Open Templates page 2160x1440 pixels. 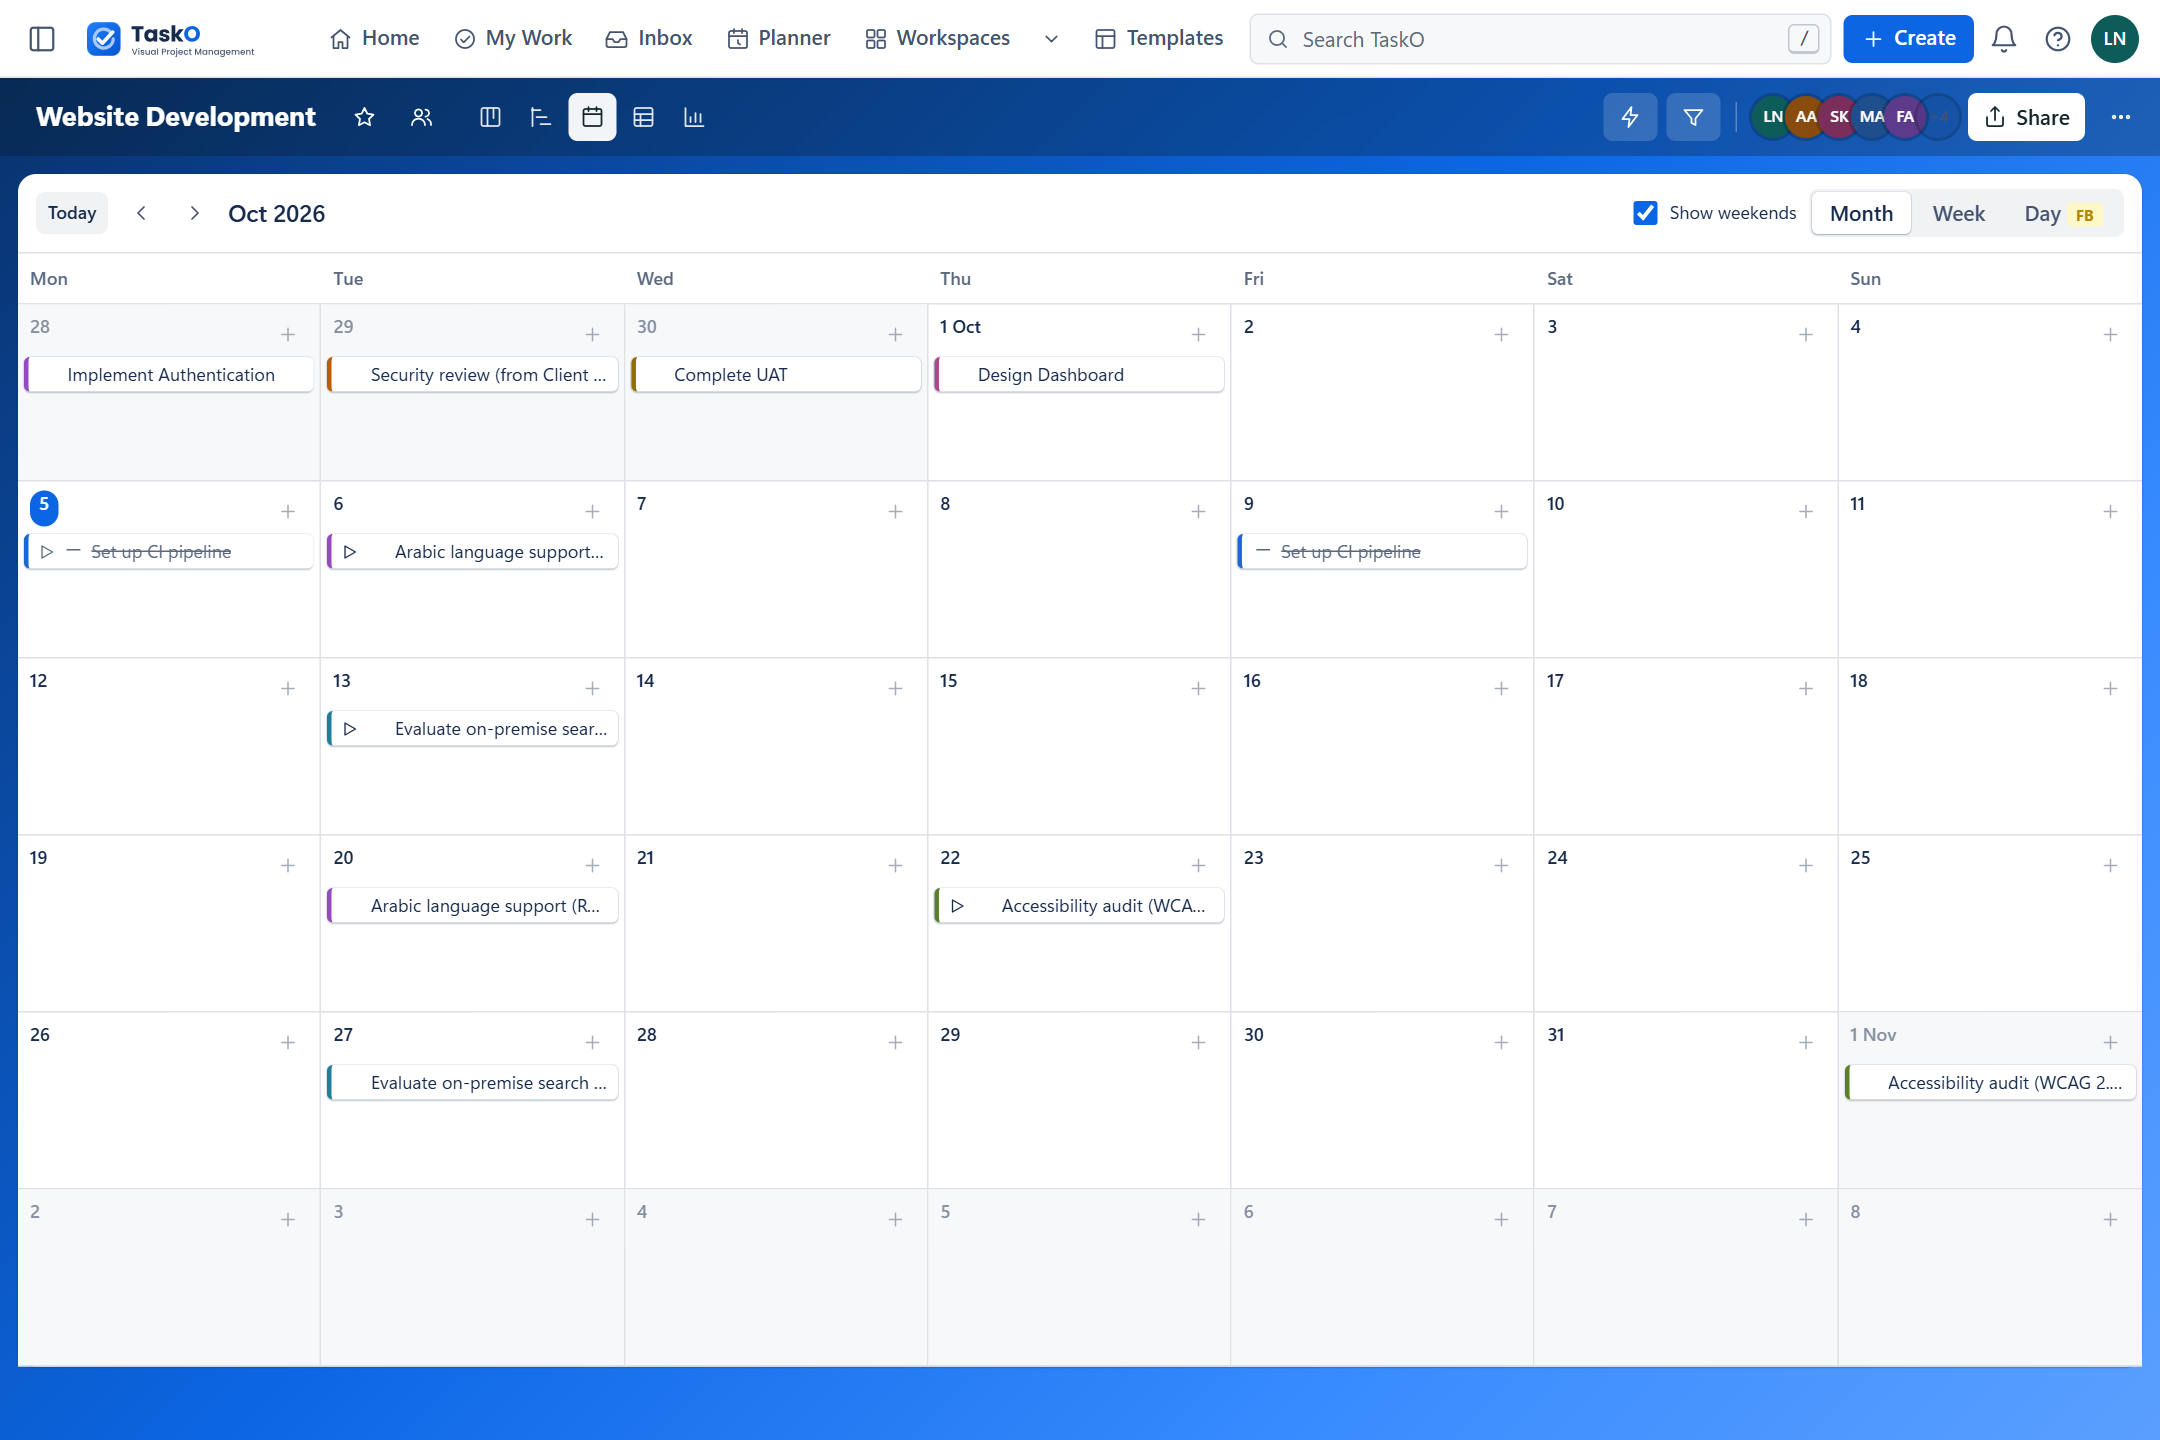(x=1159, y=39)
